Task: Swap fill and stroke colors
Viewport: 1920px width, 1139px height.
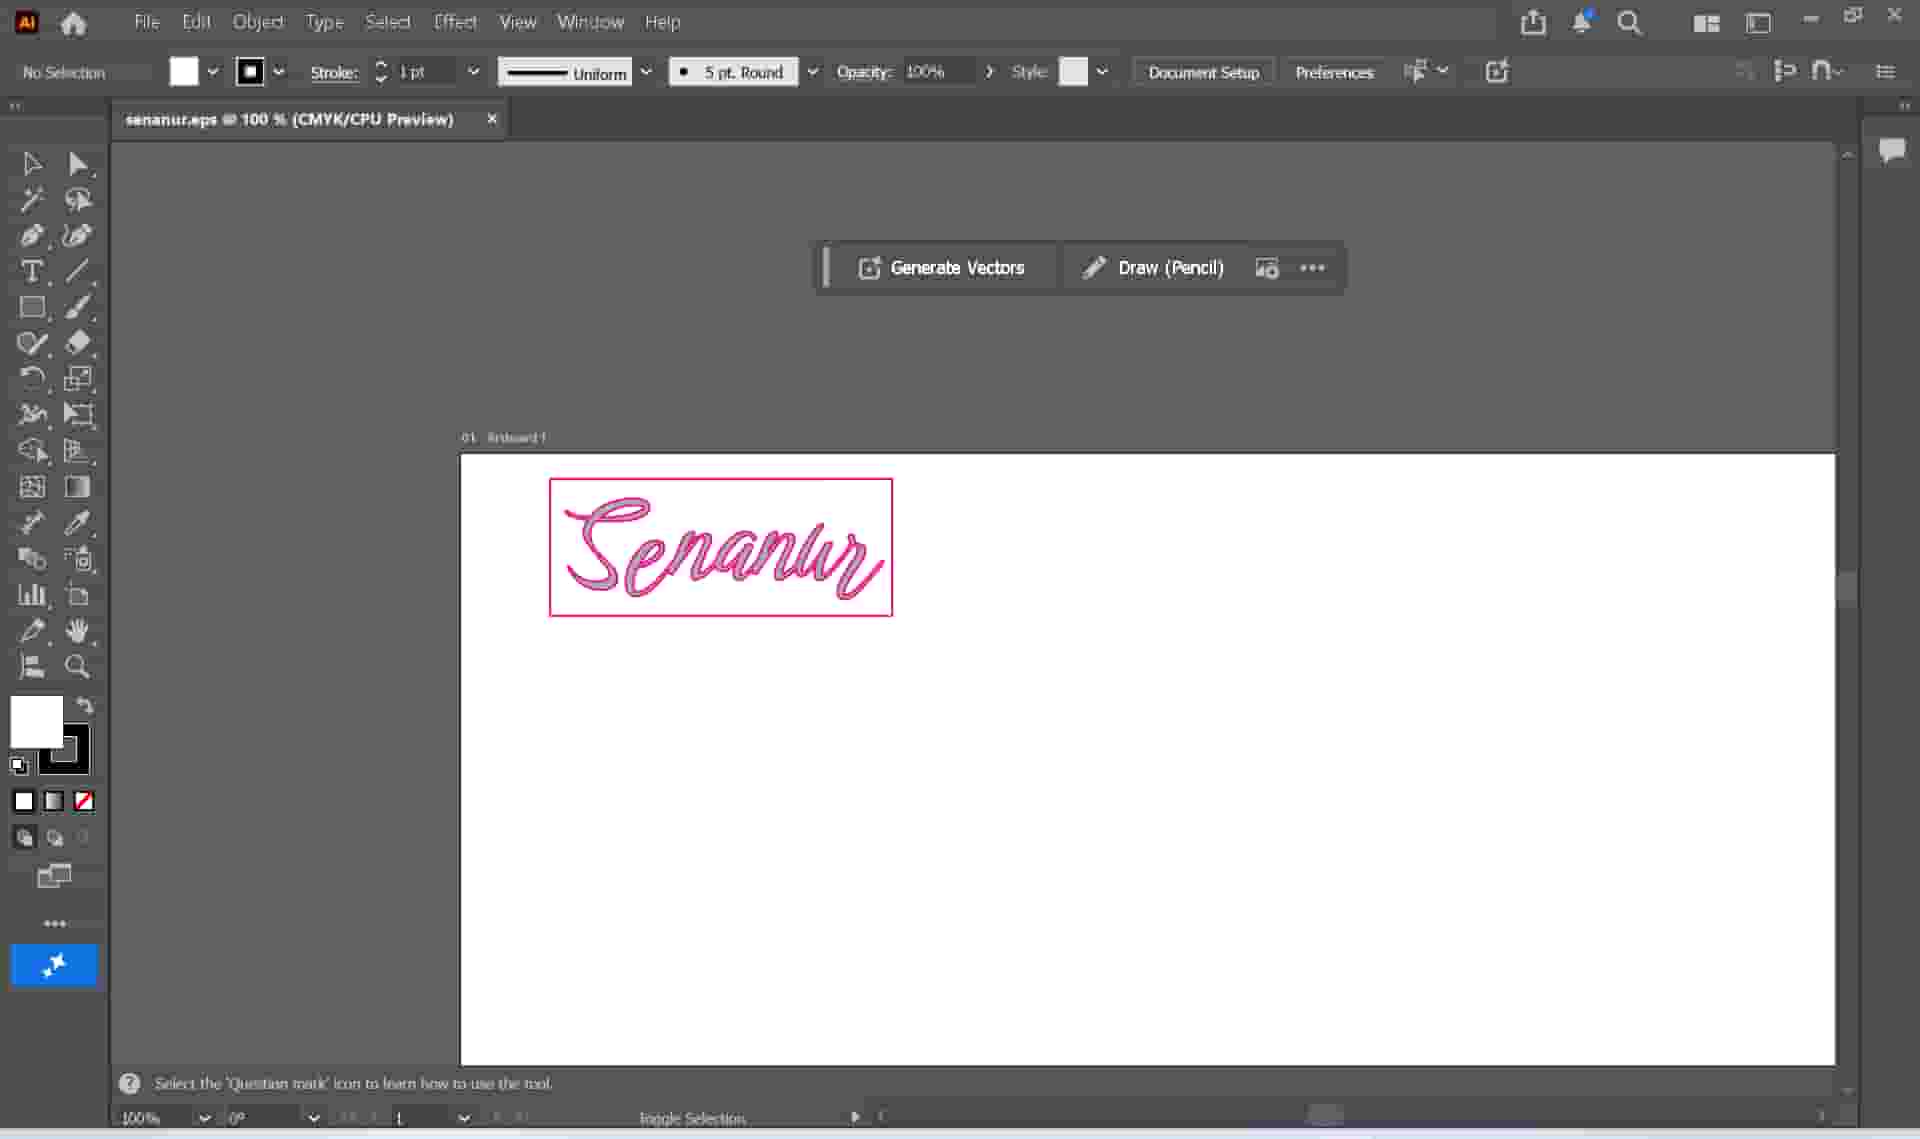Action: coord(85,705)
